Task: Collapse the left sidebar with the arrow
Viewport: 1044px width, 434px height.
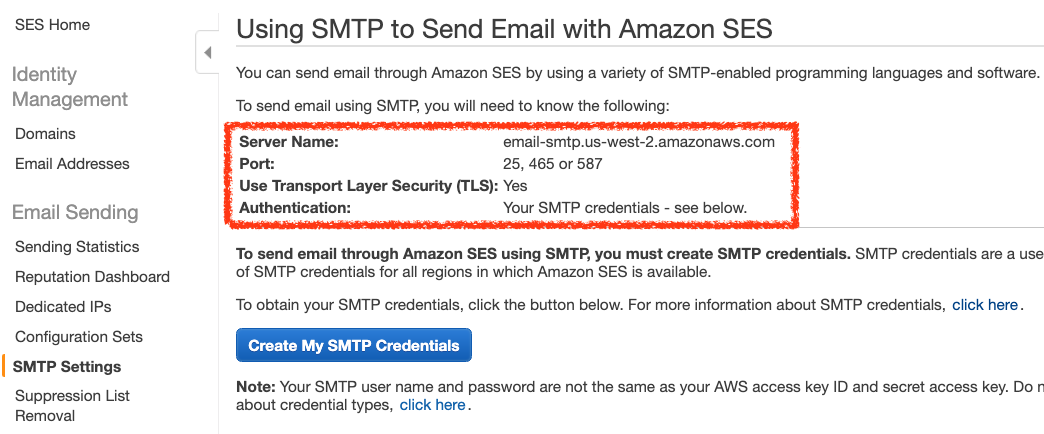Action: pos(207,52)
